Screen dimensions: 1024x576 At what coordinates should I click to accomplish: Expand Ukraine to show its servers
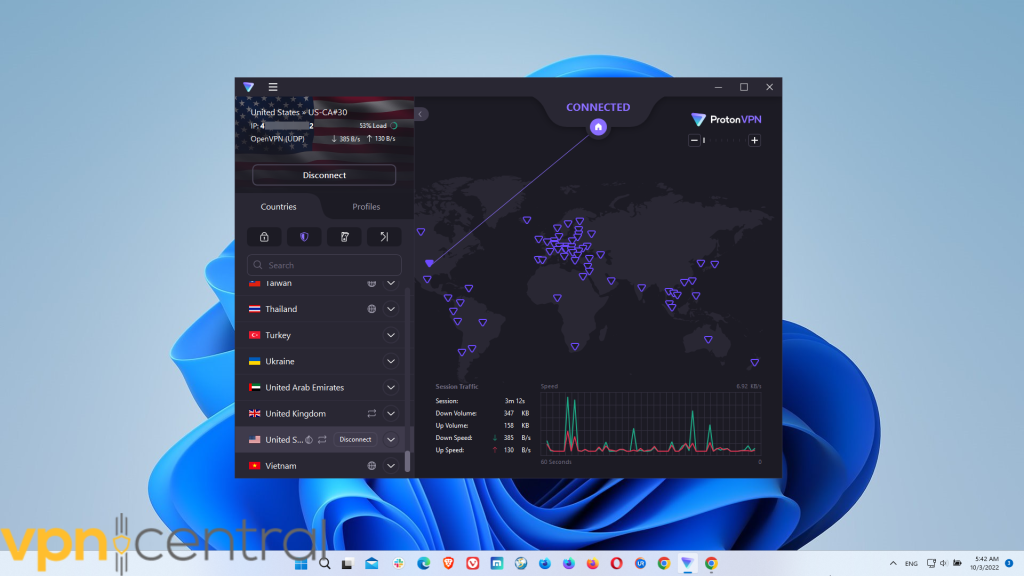point(390,361)
